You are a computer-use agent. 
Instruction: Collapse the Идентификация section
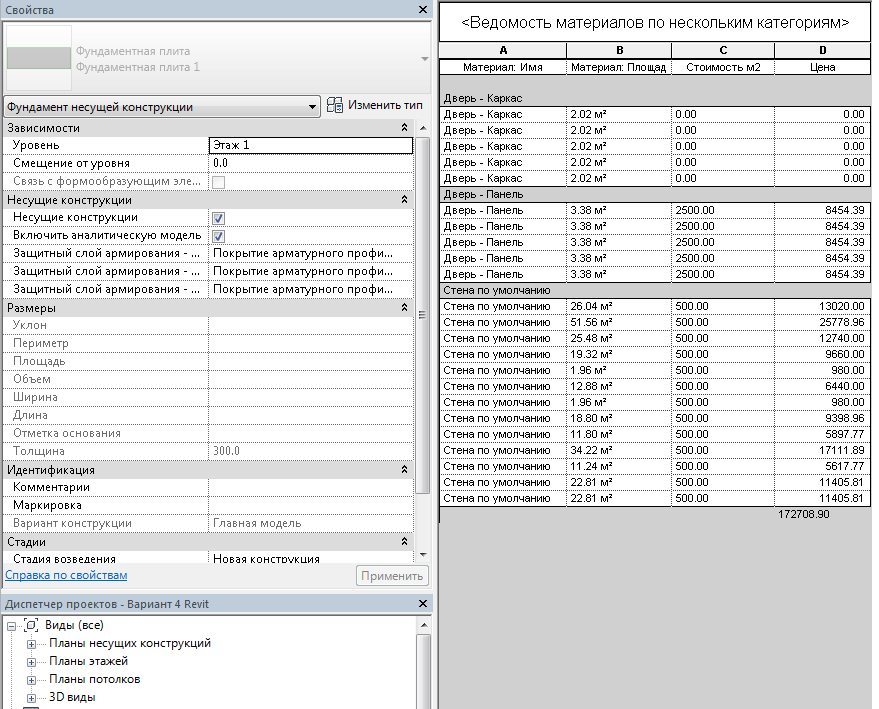pyautogui.click(x=404, y=470)
